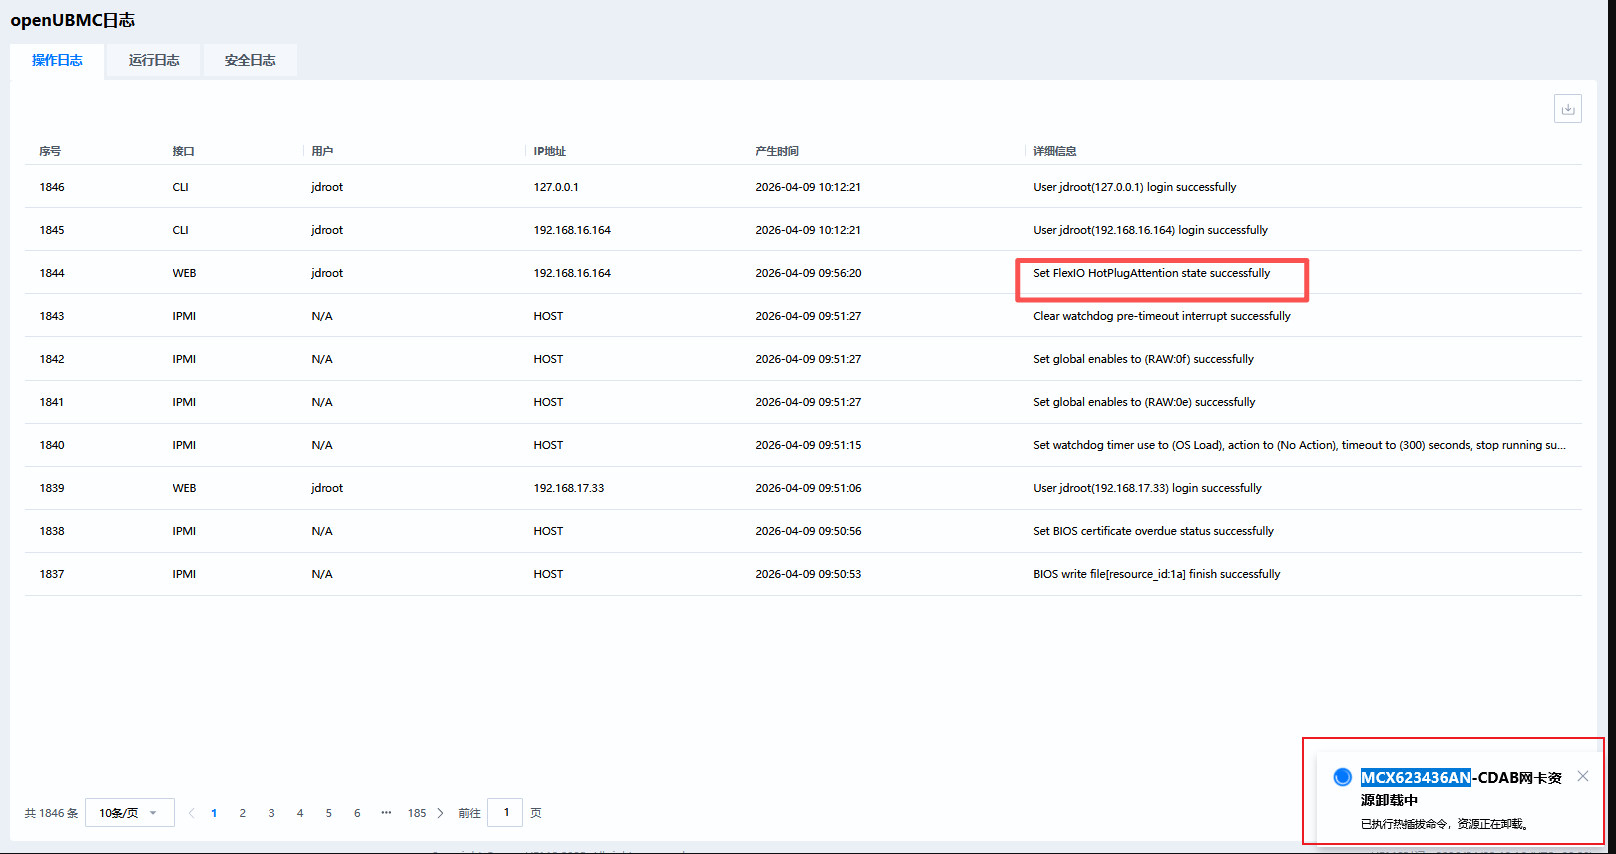Click the 详细信息 column header
Image resolution: width=1616 pixels, height=854 pixels.
point(1055,151)
